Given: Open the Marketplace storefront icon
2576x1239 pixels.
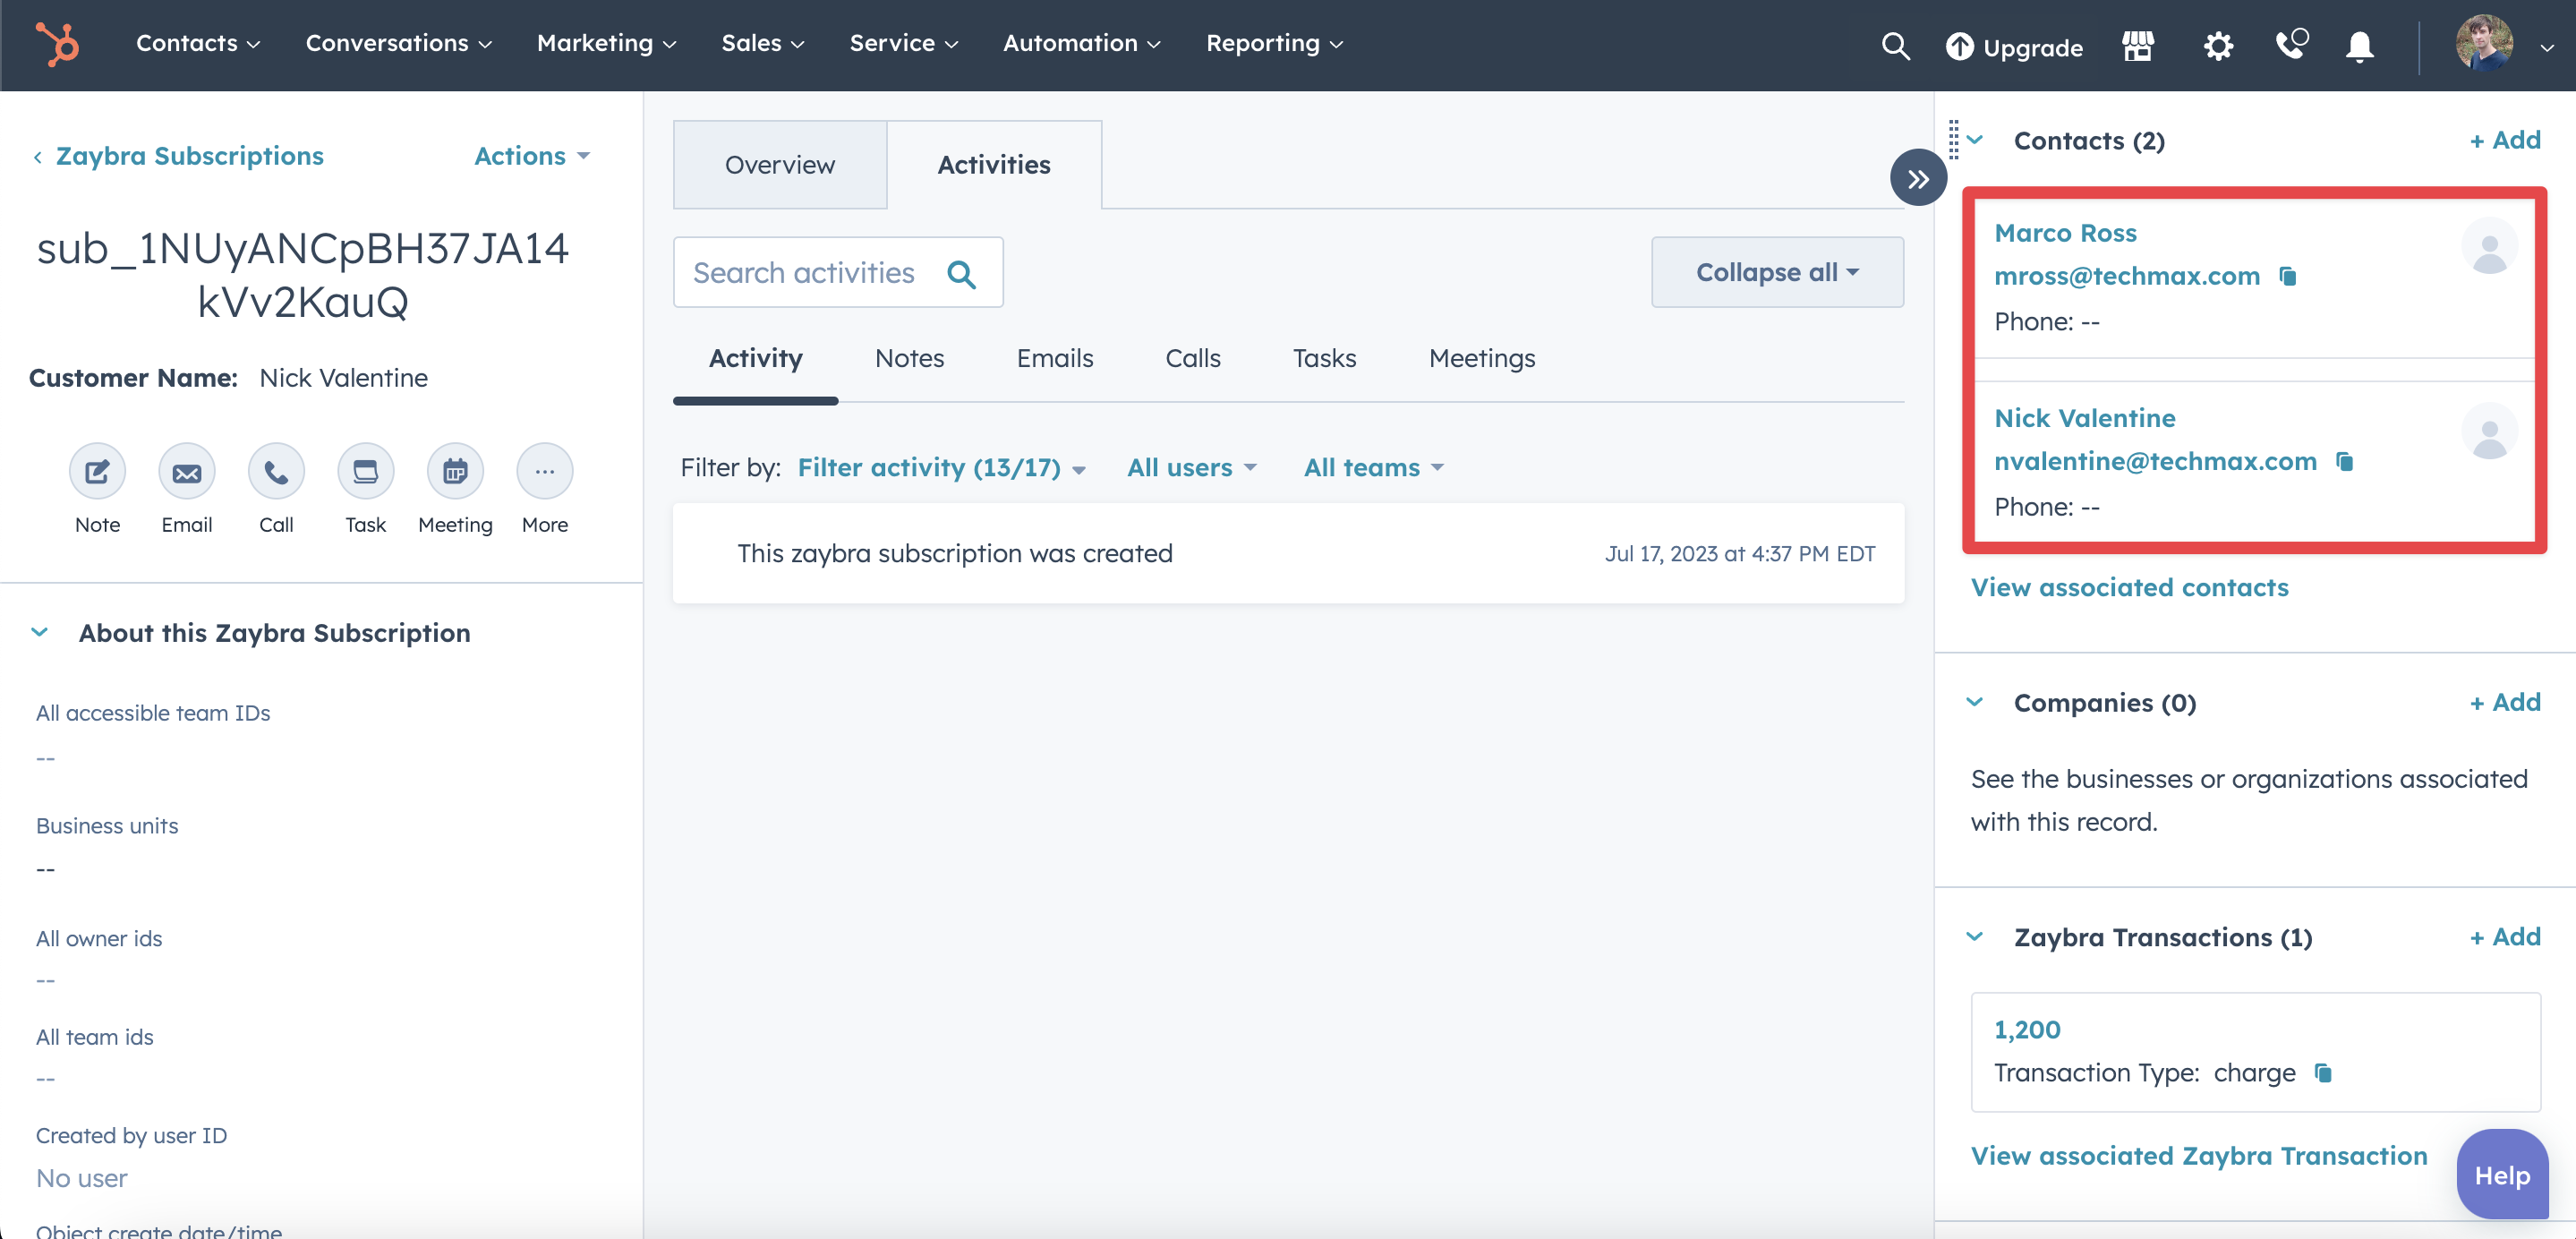Looking at the screenshot, I should point(2137,46).
